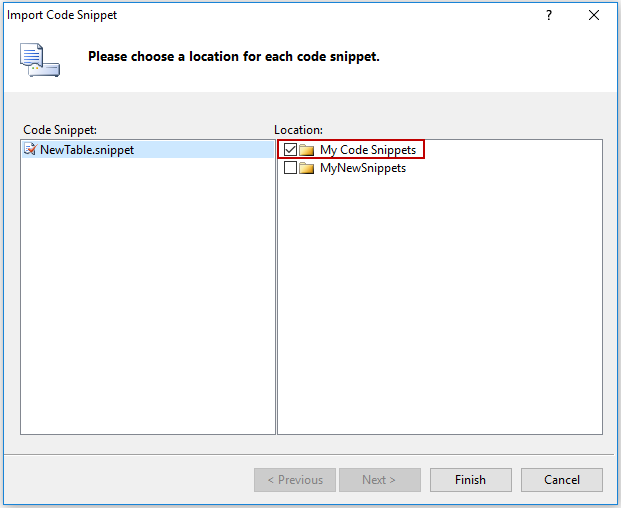Advance with the Next button
The height and width of the screenshot is (508, 621).
point(379,480)
